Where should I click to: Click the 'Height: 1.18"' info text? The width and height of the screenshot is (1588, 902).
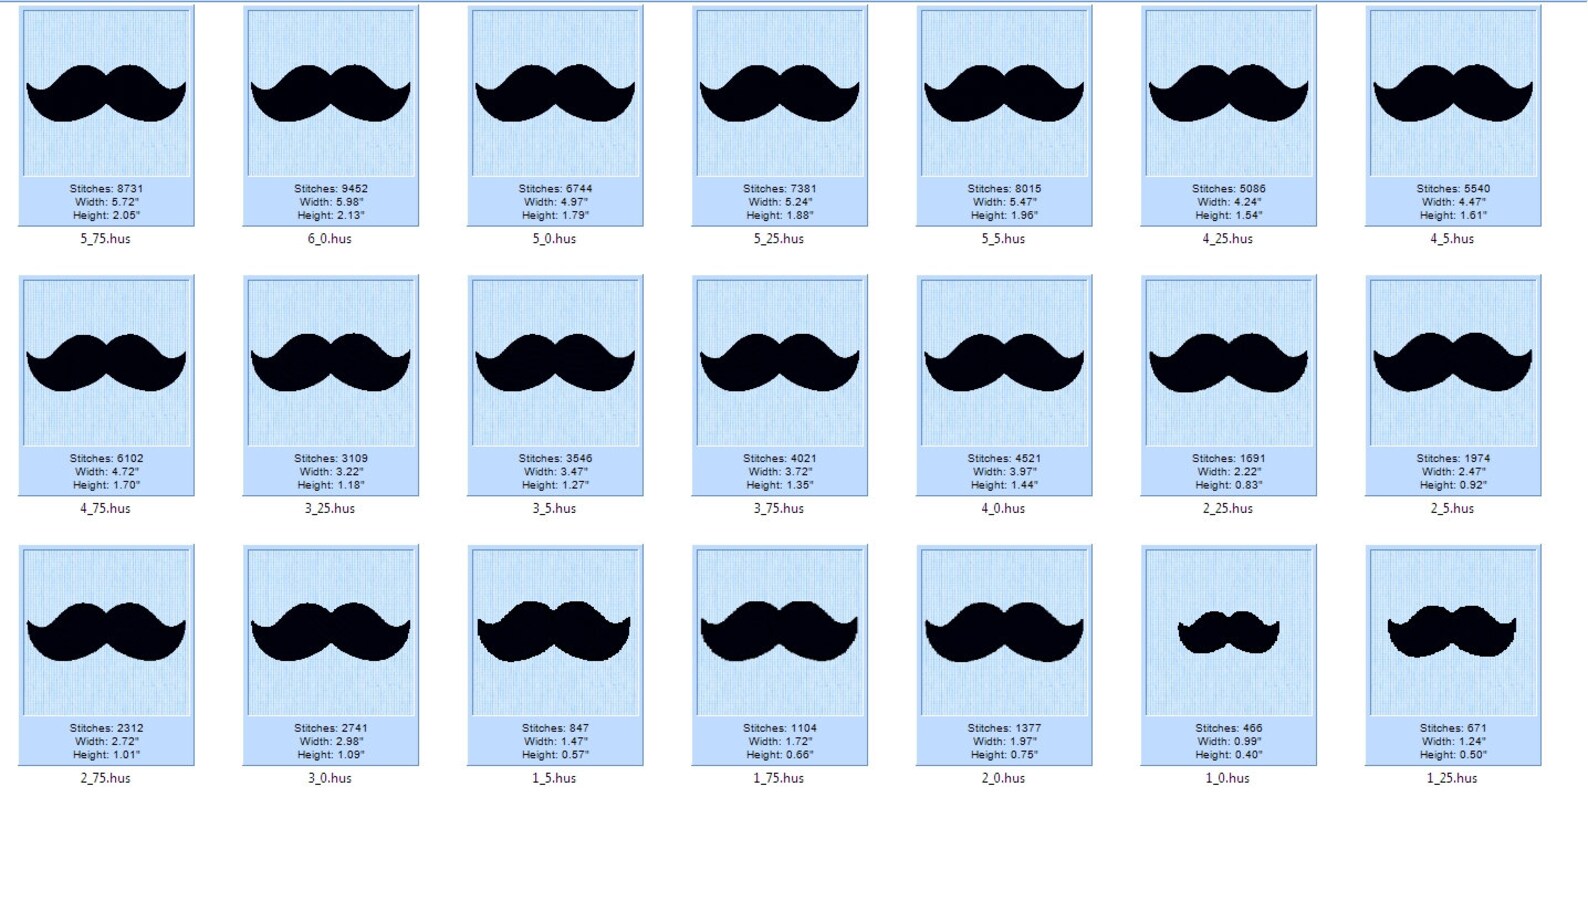pyautogui.click(x=331, y=485)
